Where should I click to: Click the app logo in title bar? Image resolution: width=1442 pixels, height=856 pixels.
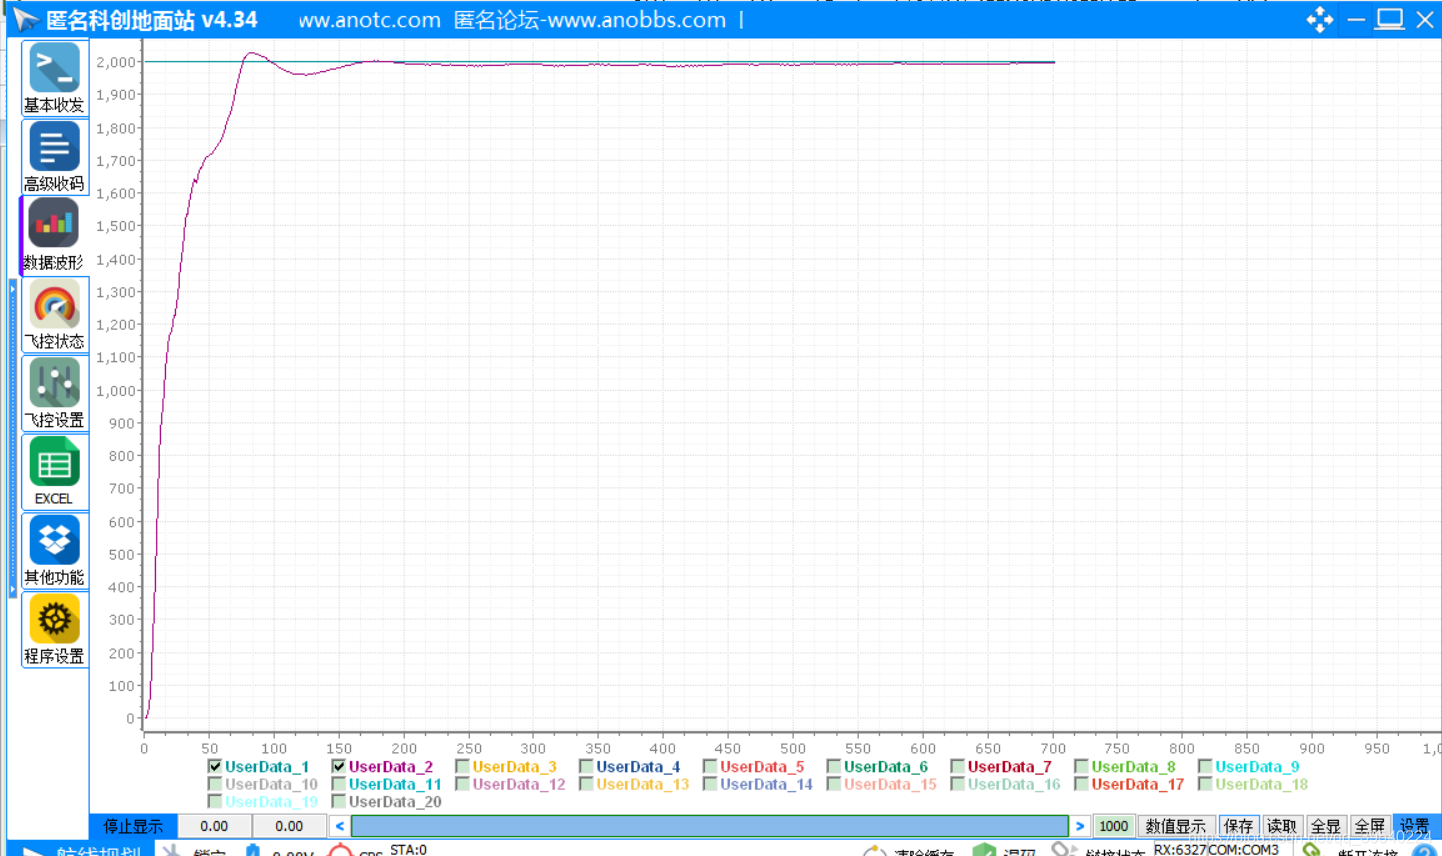25,19
